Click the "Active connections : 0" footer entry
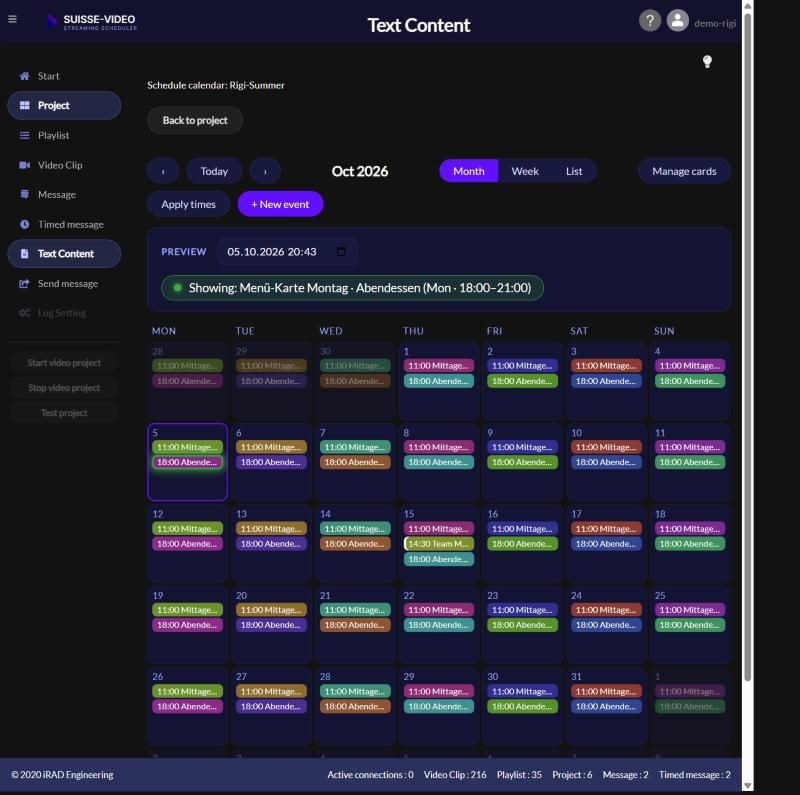 [x=370, y=775]
